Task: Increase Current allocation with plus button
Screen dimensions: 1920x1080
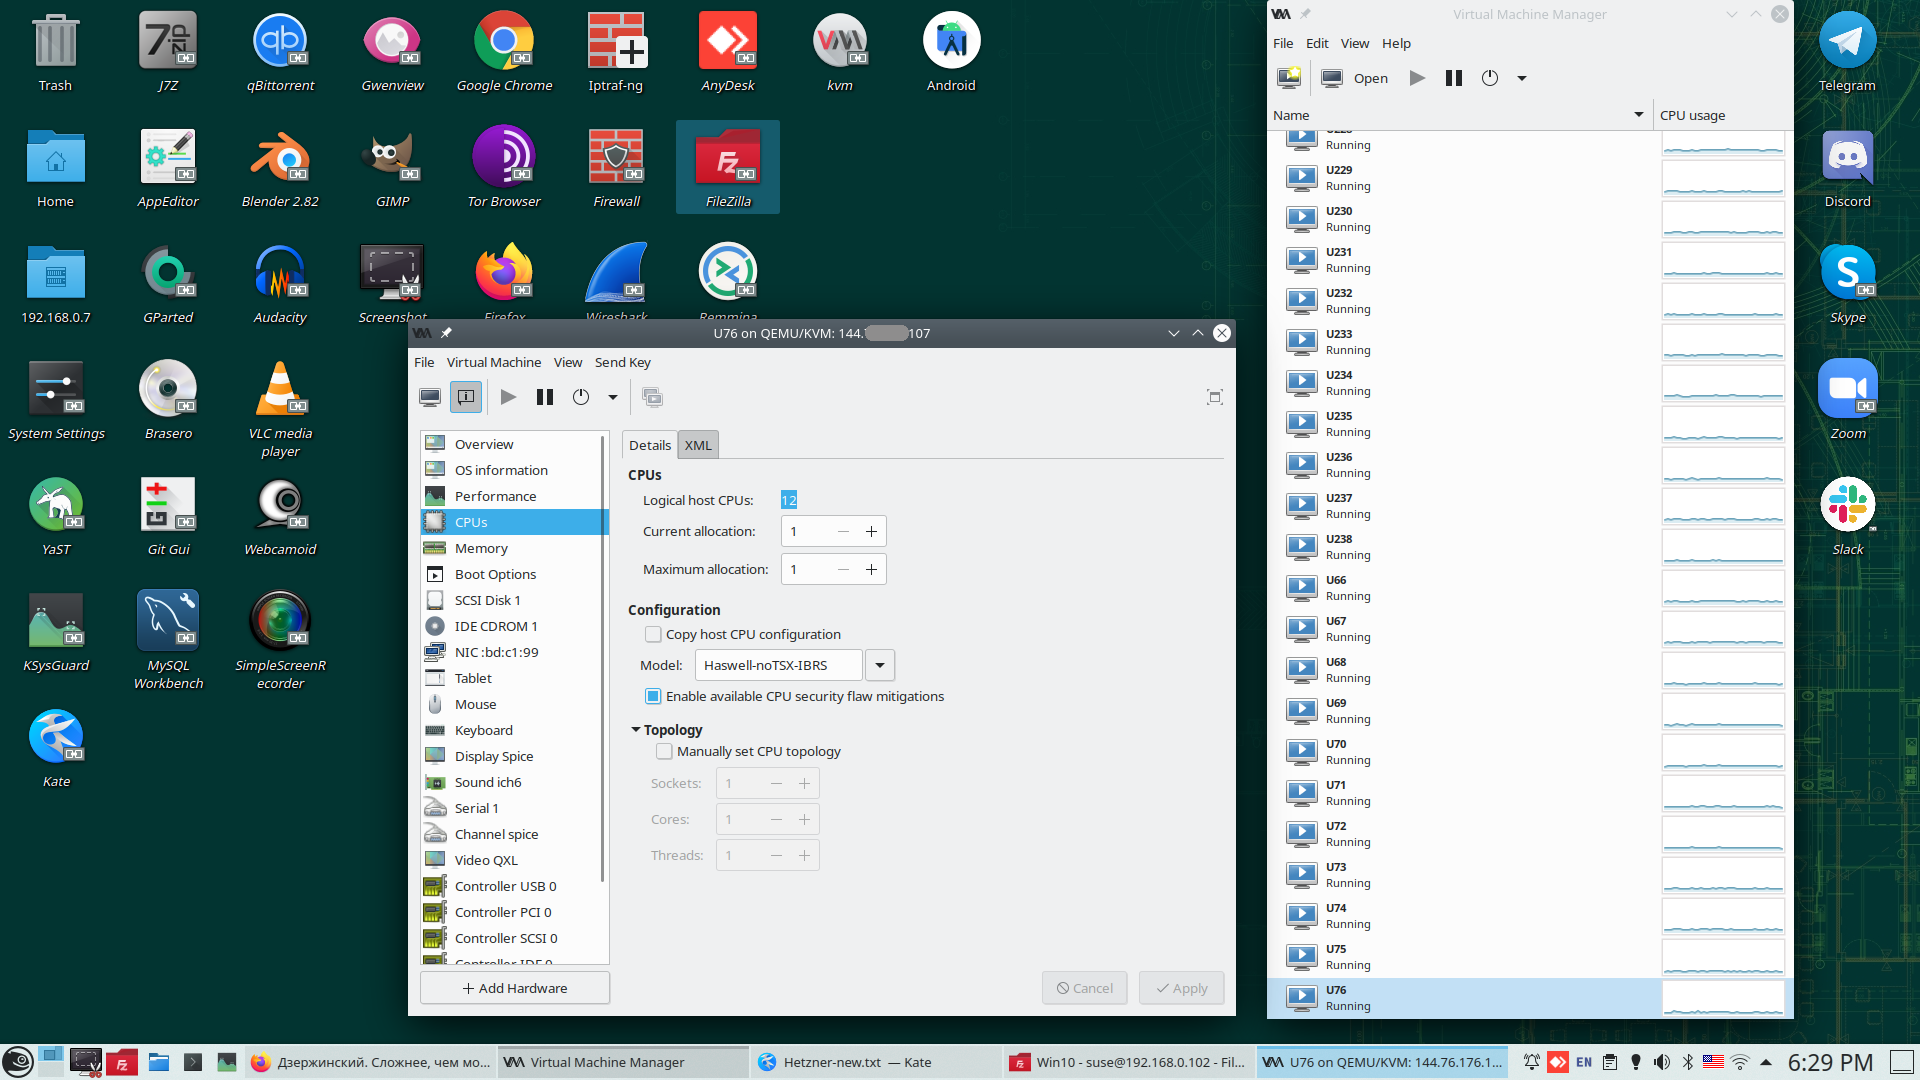Action: 871,531
